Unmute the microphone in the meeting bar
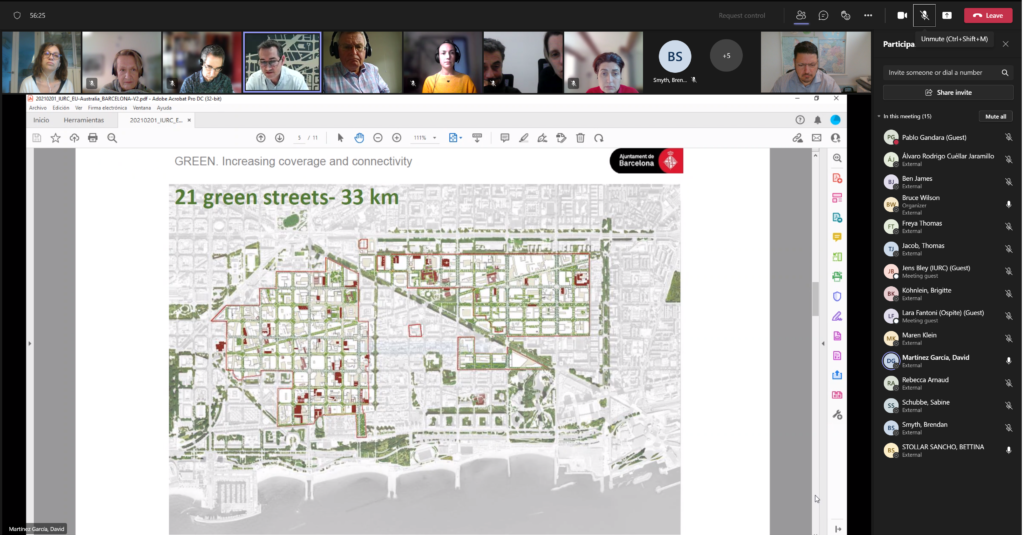 (926, 15)
